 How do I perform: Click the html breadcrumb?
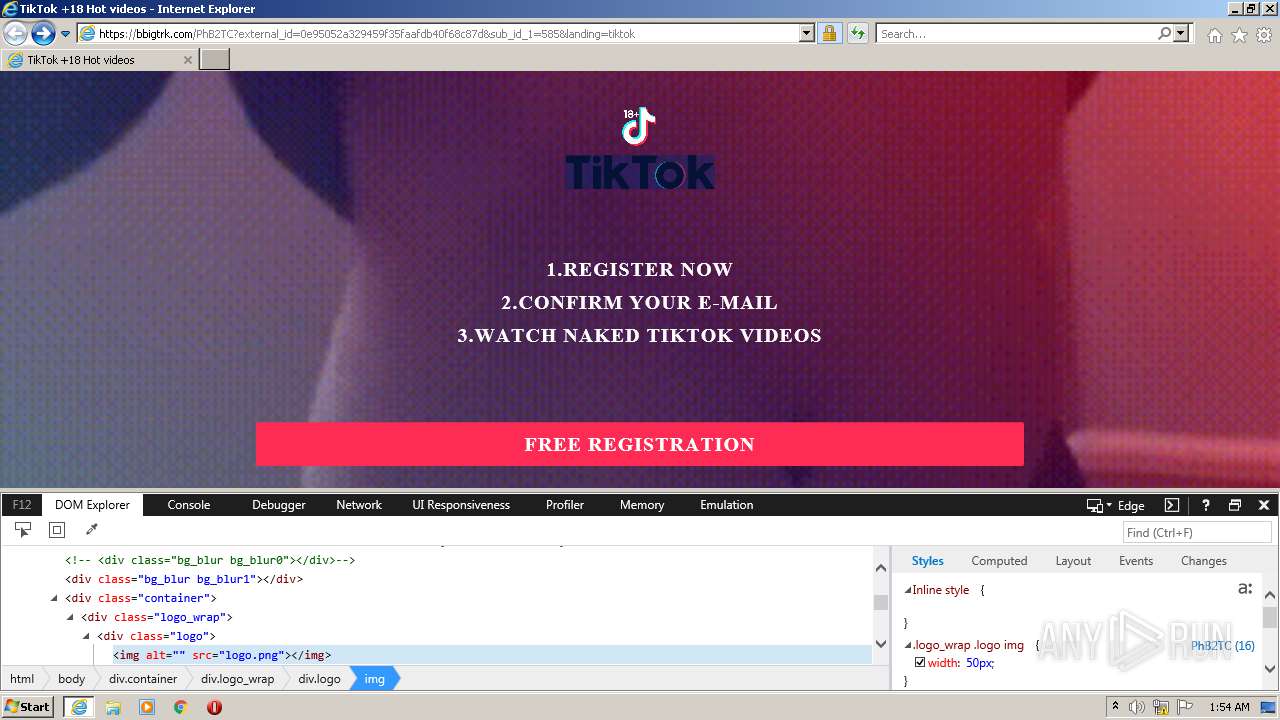[22, 679]
